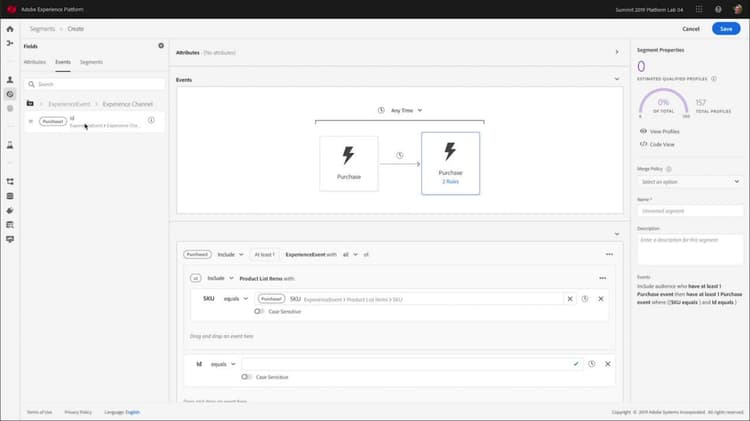
Task: Select the first Purchase event card
Action: pyautogui.click(x=349, y=164)
